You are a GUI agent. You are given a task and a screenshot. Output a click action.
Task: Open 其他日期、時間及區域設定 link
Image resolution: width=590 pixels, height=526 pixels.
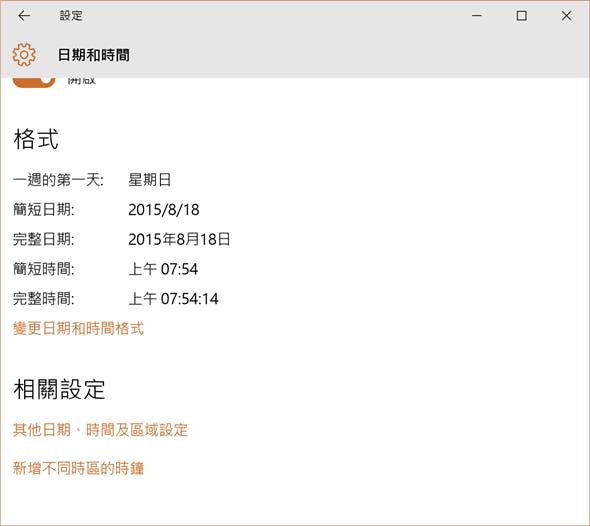point(100,430)
